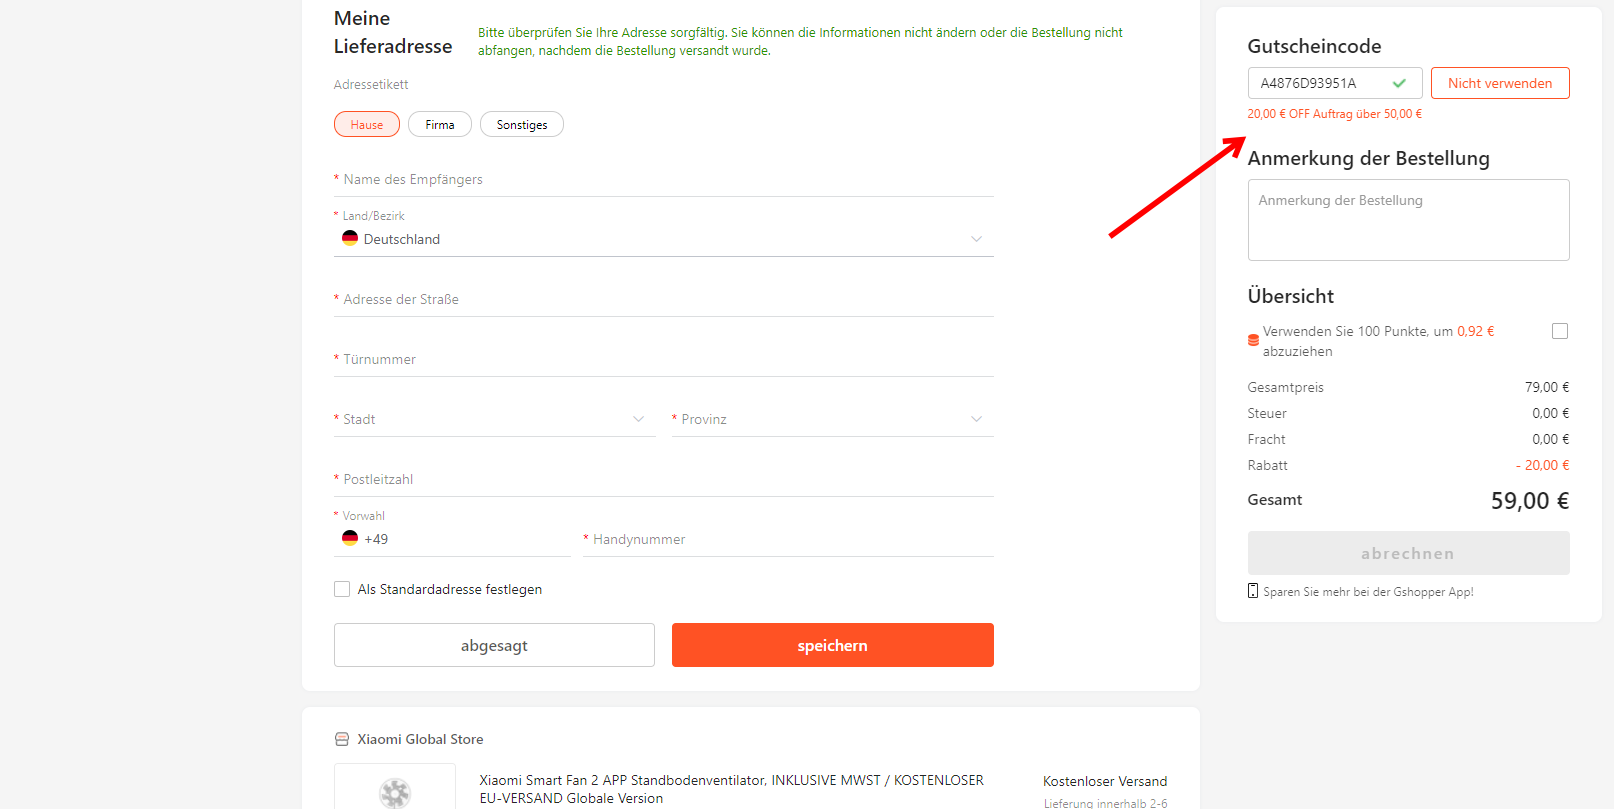Select the Hause address label
The image size is (1614, 809).
[x=367, y=124]
